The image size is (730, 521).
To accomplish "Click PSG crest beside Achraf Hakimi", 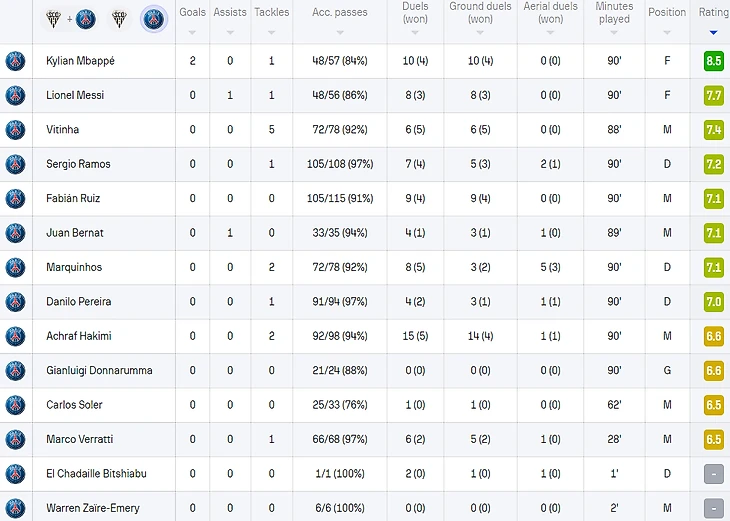I will (x=15, y=336).
